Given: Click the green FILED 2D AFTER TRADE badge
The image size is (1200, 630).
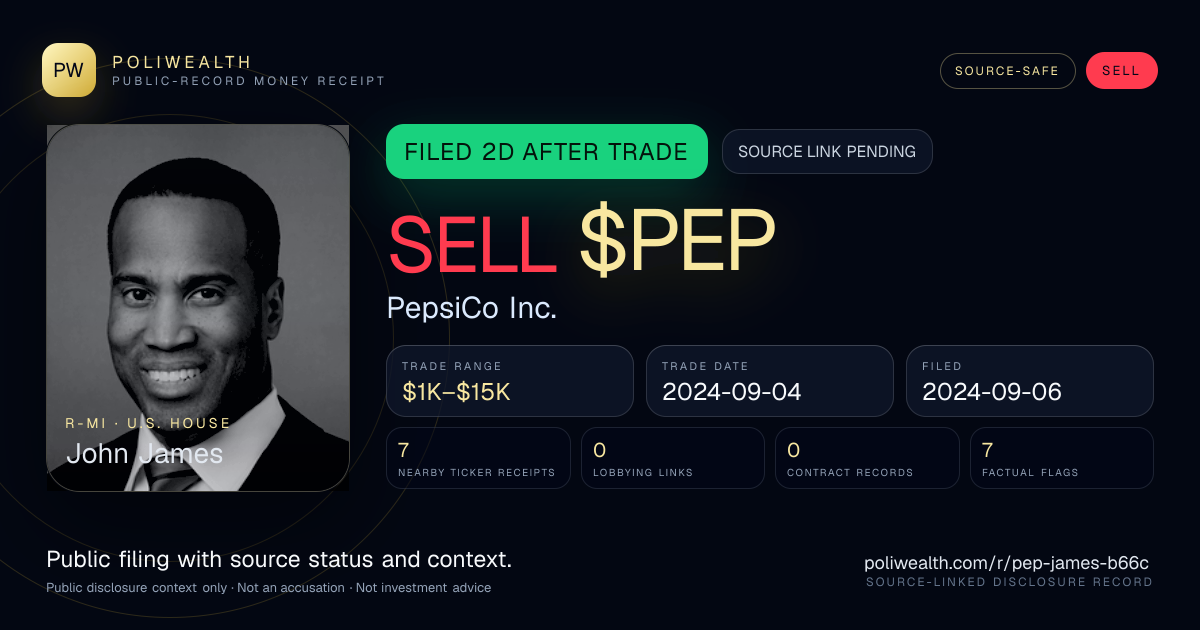Looking at the screenshot, I should [x=547, y=152].
